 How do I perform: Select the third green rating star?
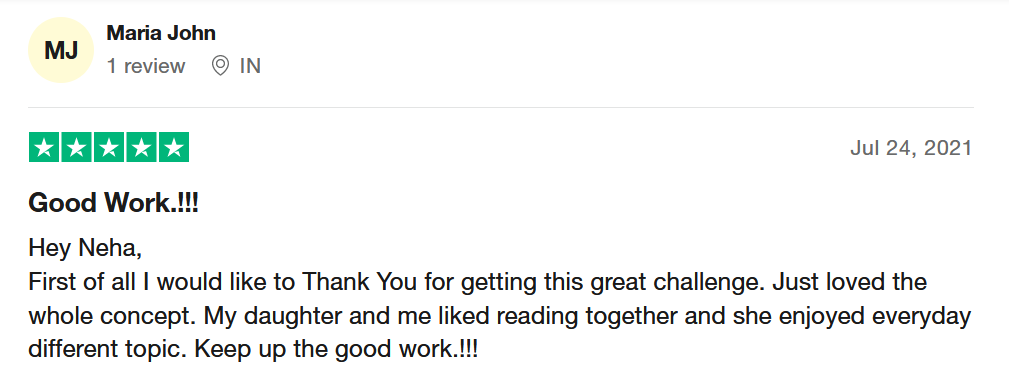tap(109, 147)
